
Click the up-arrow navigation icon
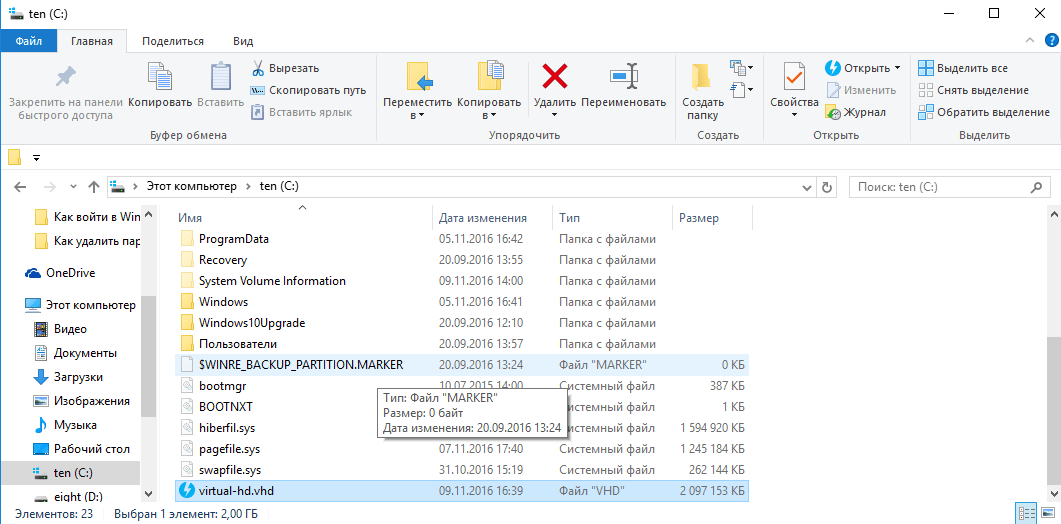click(94, 187)
